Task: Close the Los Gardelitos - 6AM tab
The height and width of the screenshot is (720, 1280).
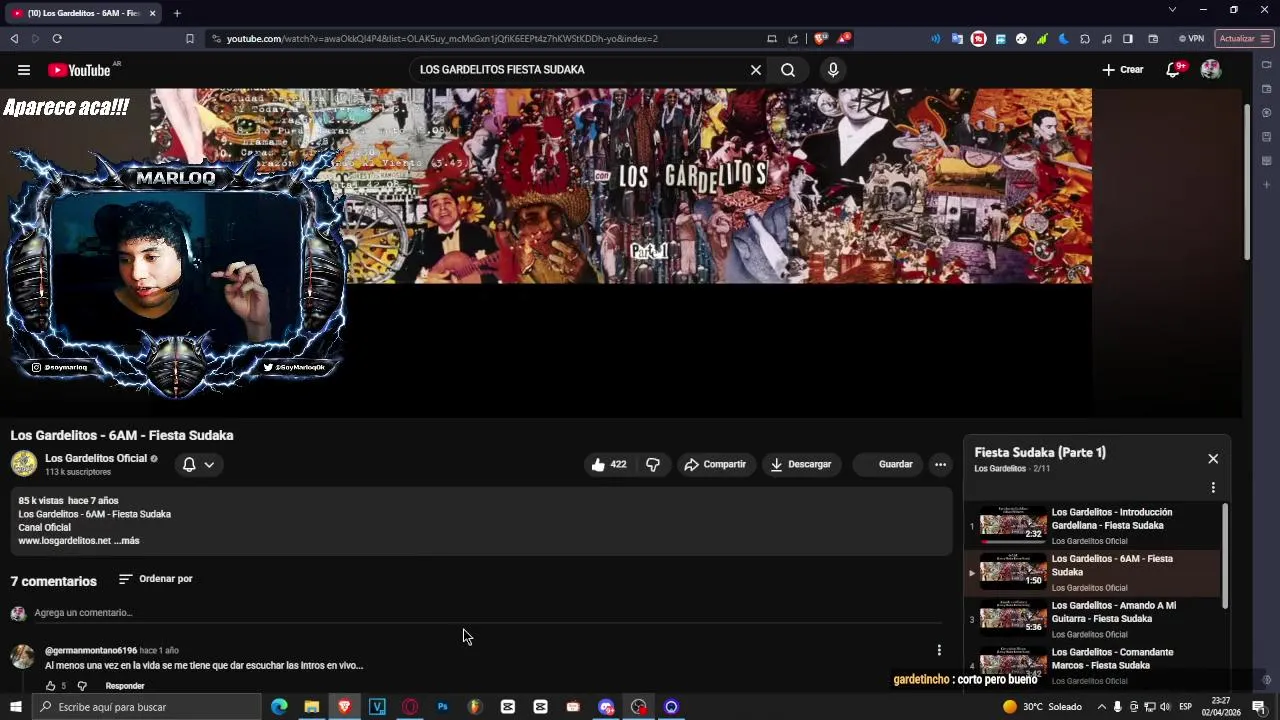Action: (152, 13)
